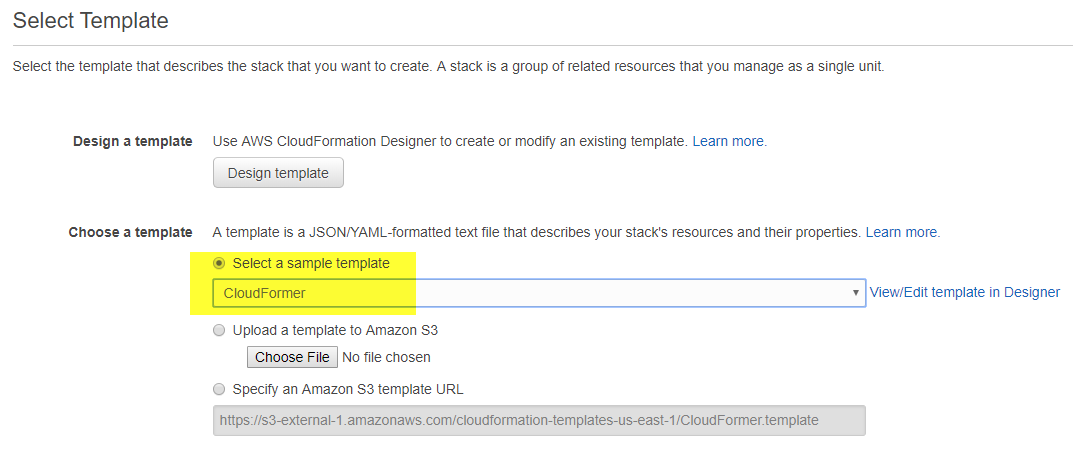The height and width of the screenshot is (456, 1073).
Task: Click the No file chosen text
Action: click(386, 357)
